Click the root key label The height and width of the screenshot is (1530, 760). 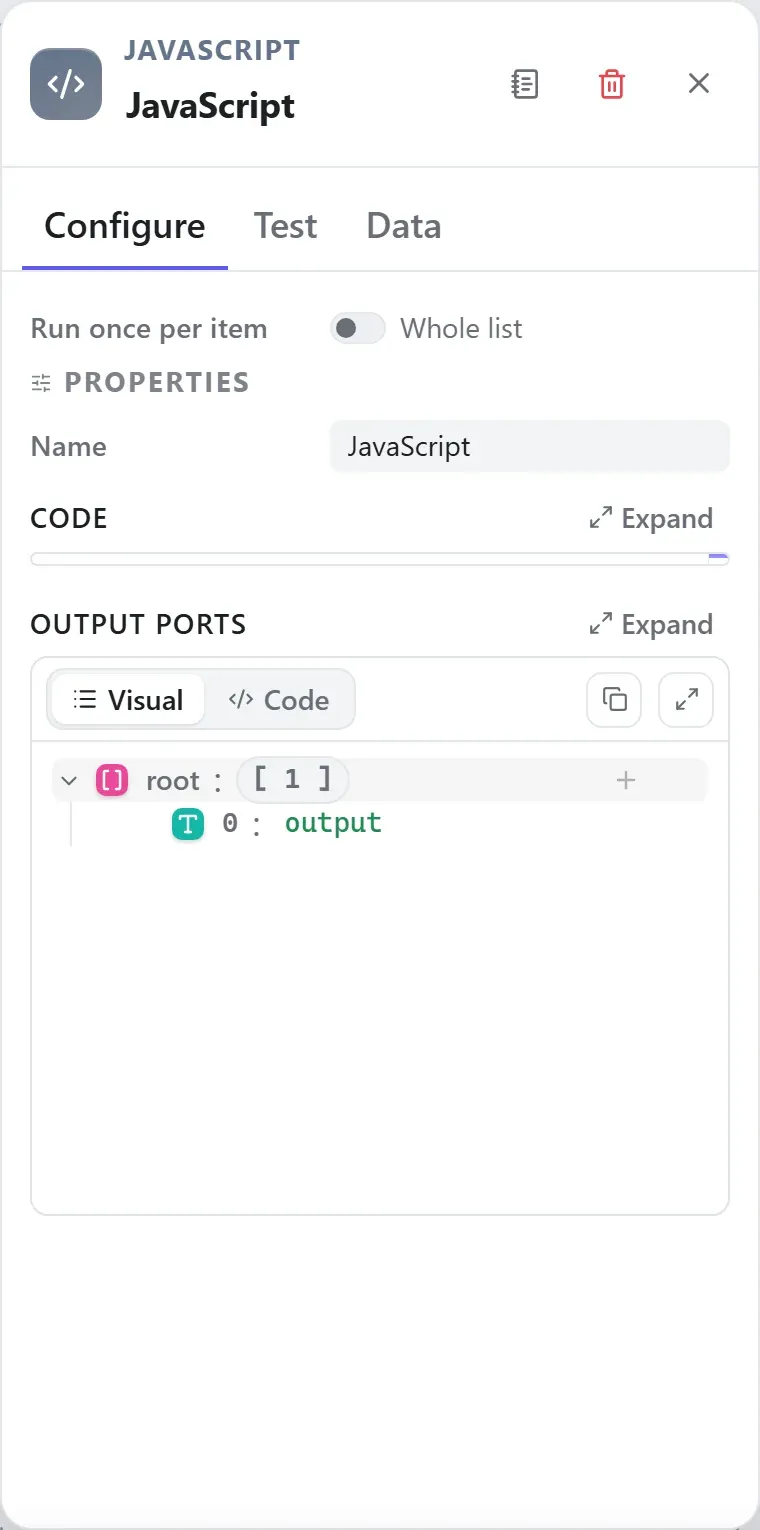(x=173, y=780)
